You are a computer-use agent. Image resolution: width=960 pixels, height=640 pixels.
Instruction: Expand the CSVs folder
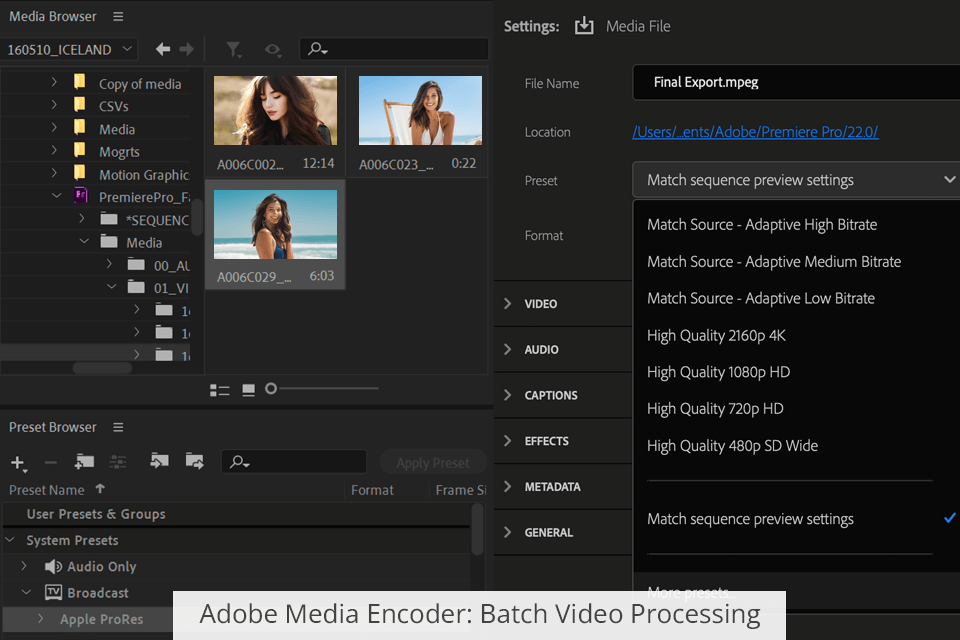coord(54,104)
